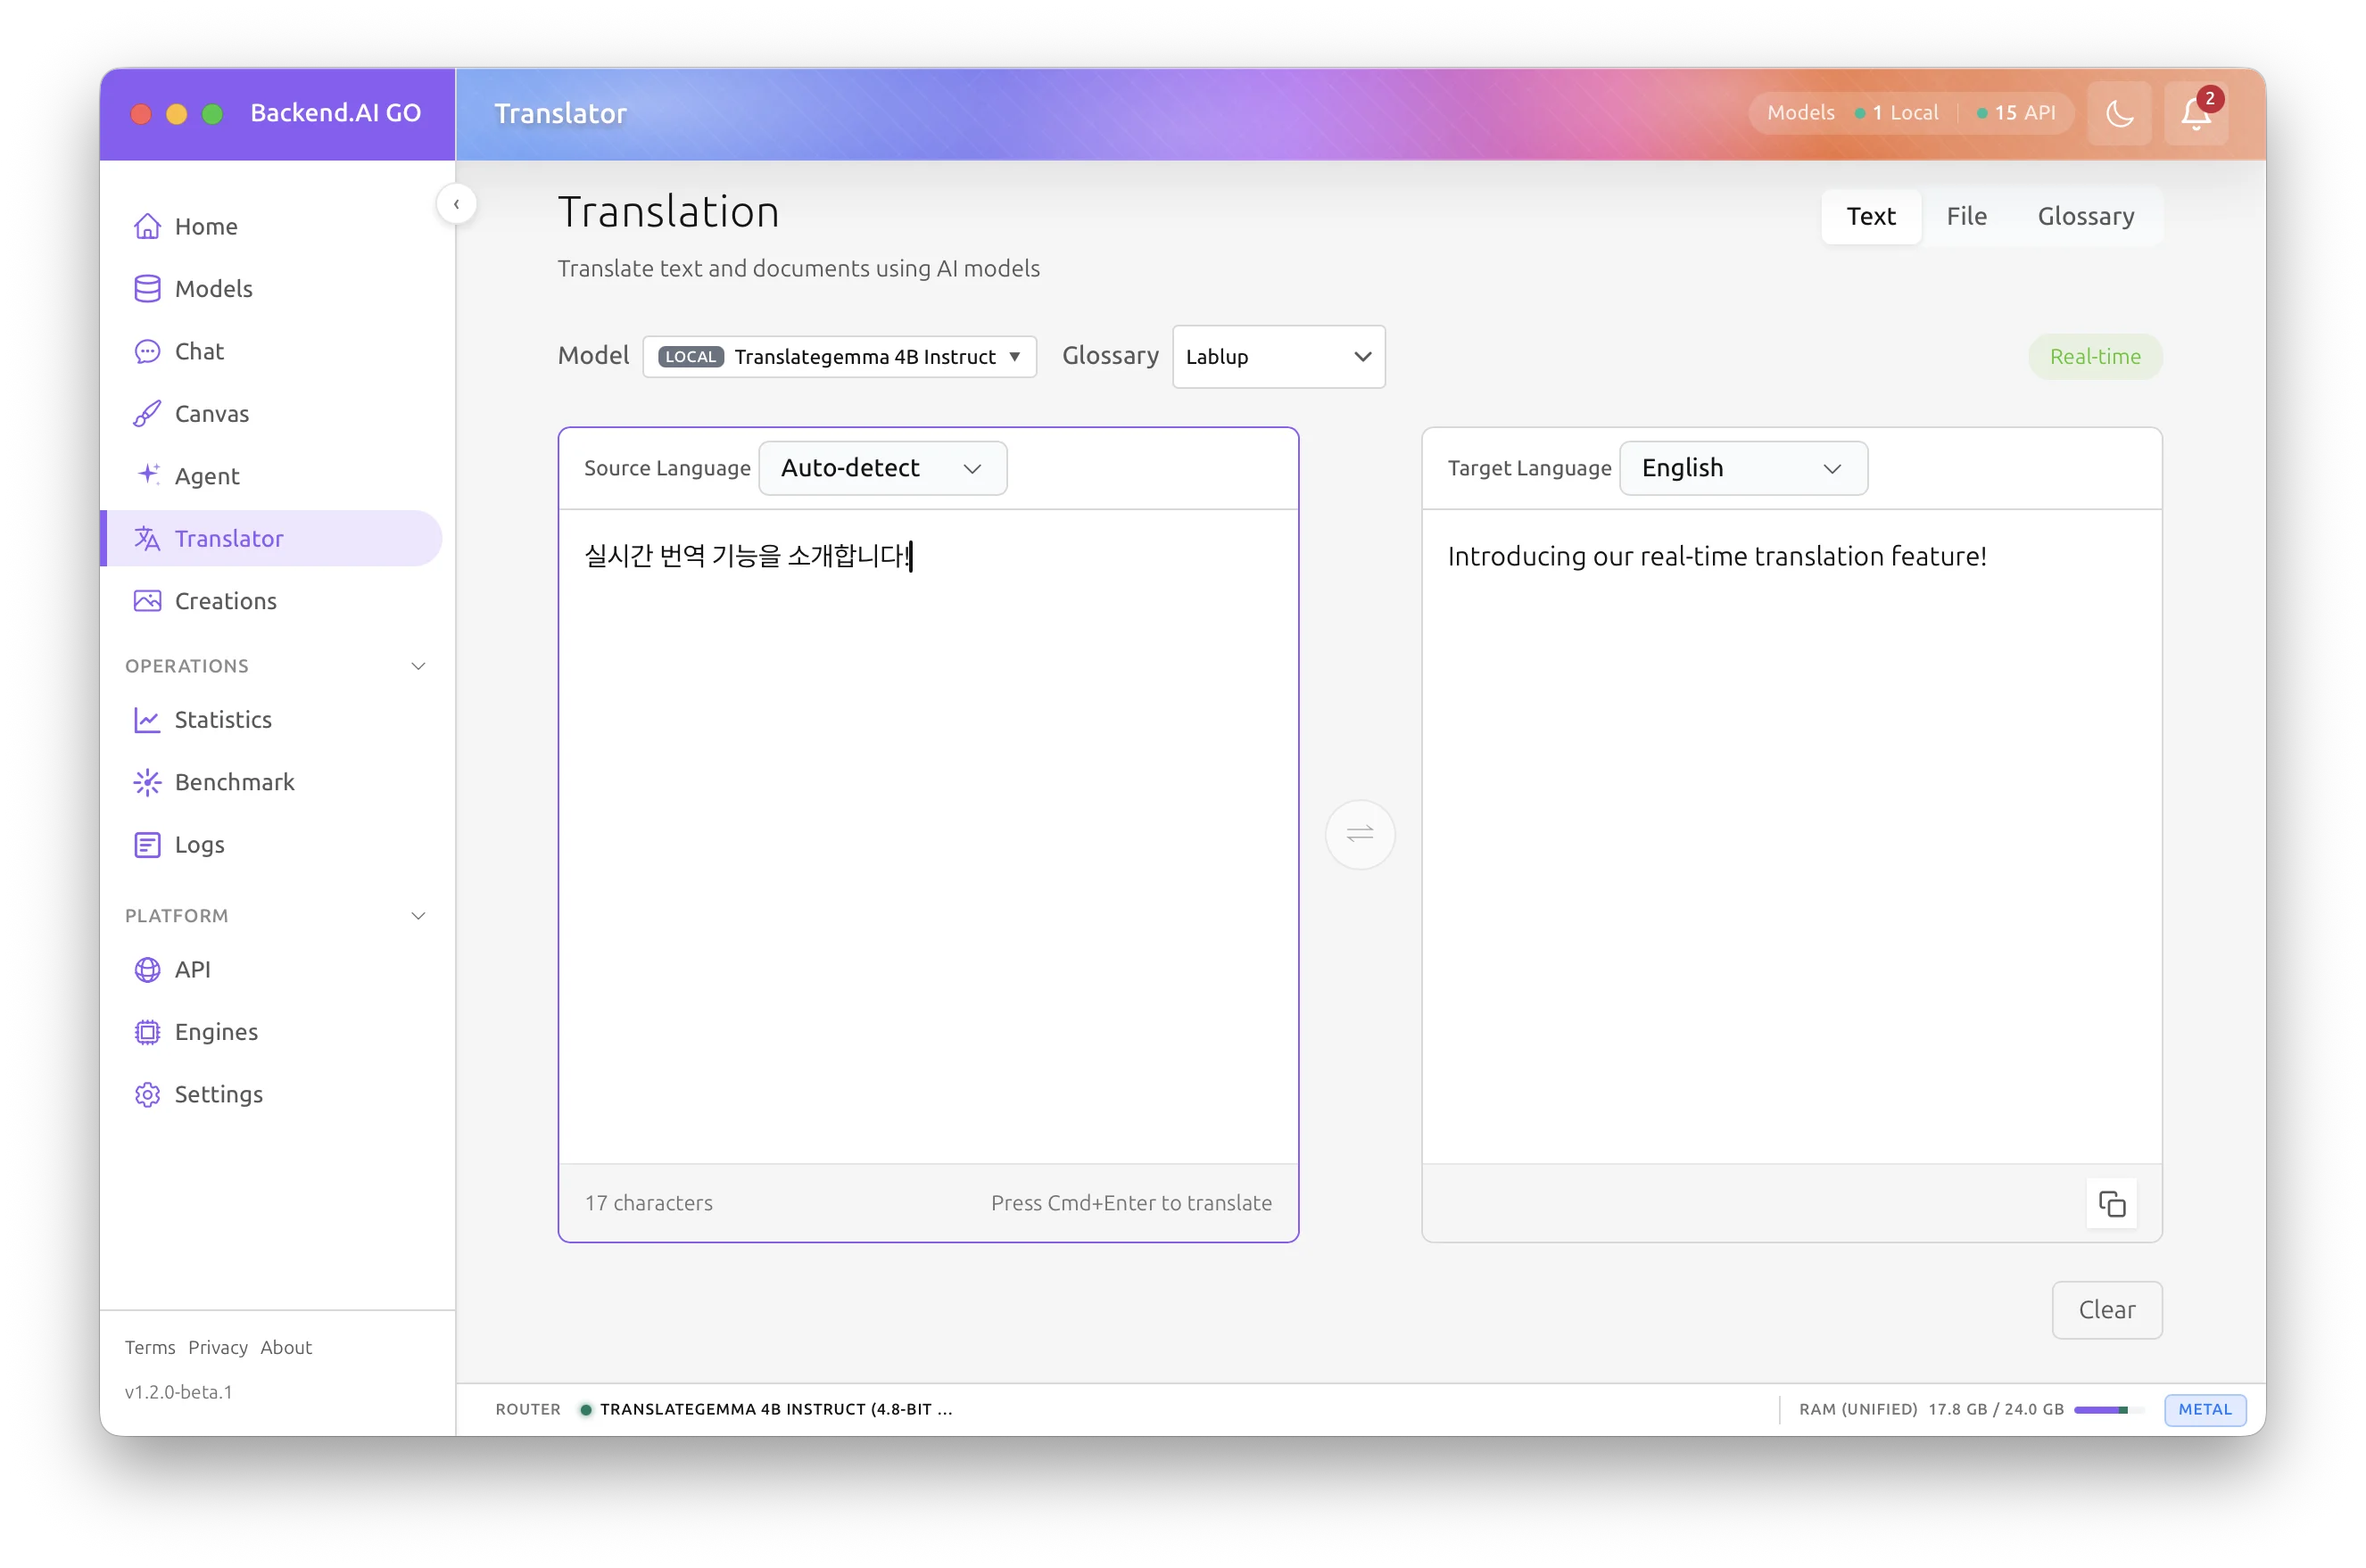Enable dark mode with the moon icon
2366x1568 pixels.
[x=2120, y=113]
